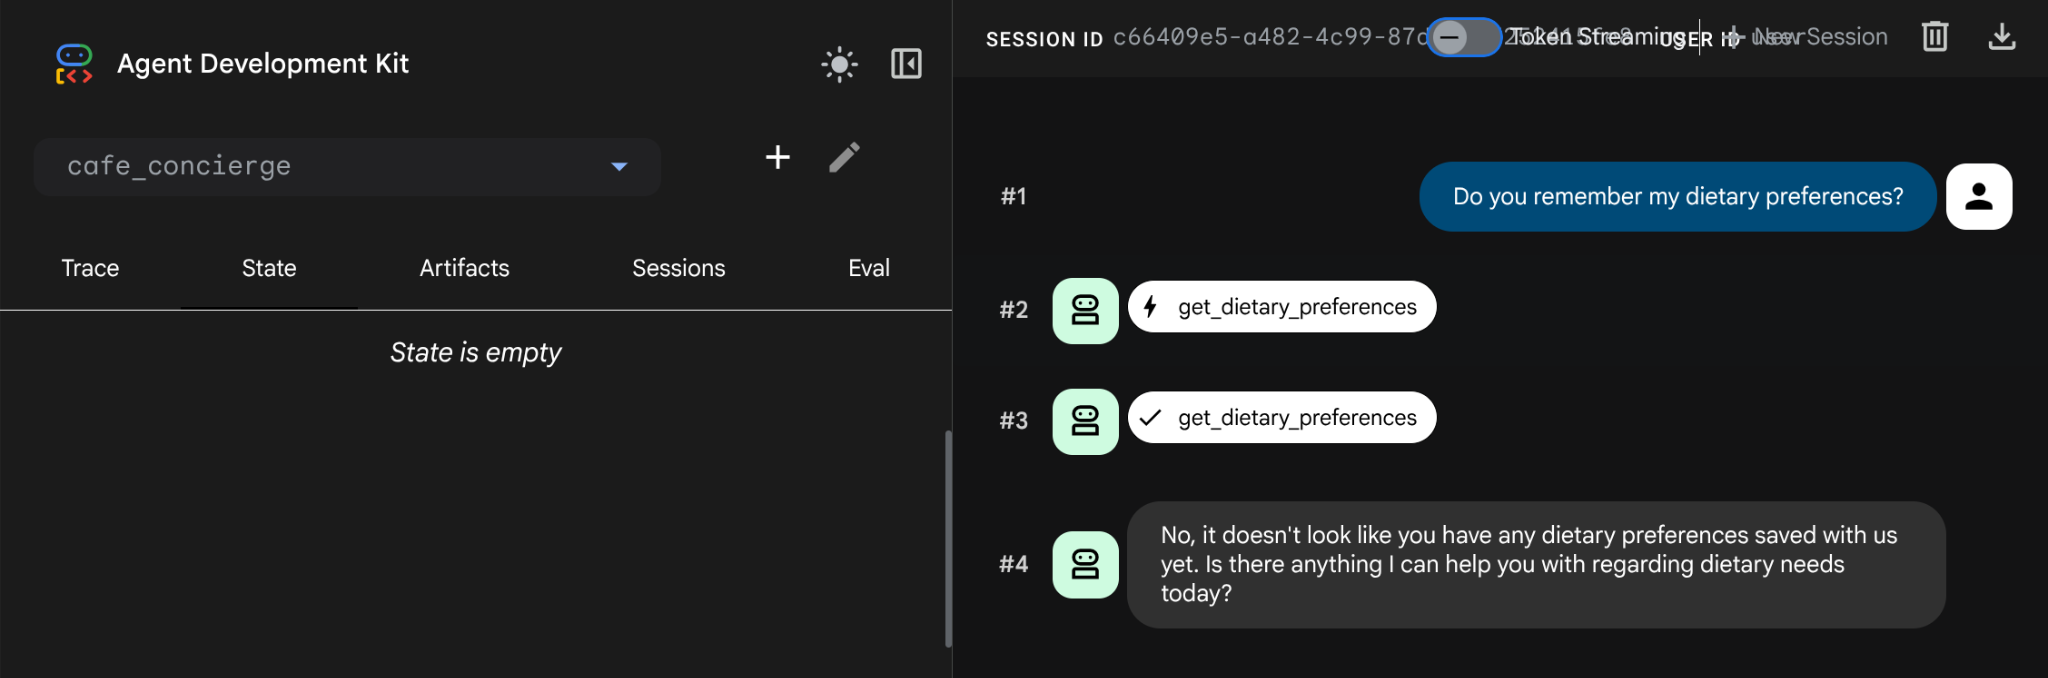Delete session with trash icon
This screenshot has height=678, width=2048.
1935,37
